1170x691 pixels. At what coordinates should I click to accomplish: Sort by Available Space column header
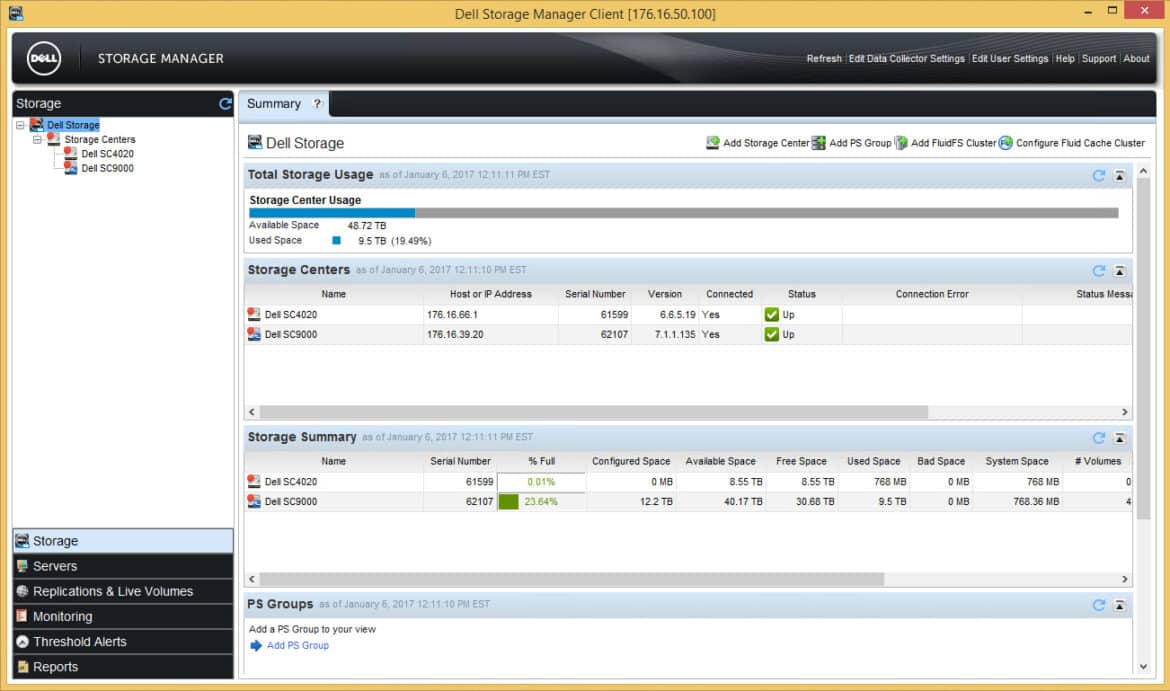(721, 461)
